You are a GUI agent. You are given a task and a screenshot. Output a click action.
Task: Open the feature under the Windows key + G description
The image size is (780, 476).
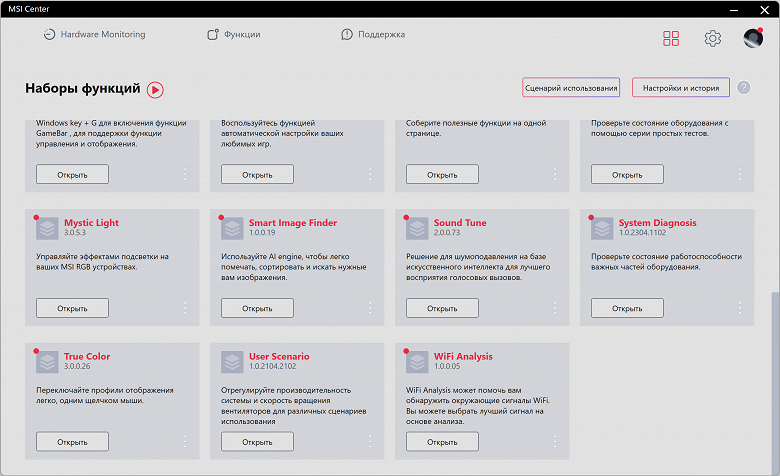click(72, 174)
